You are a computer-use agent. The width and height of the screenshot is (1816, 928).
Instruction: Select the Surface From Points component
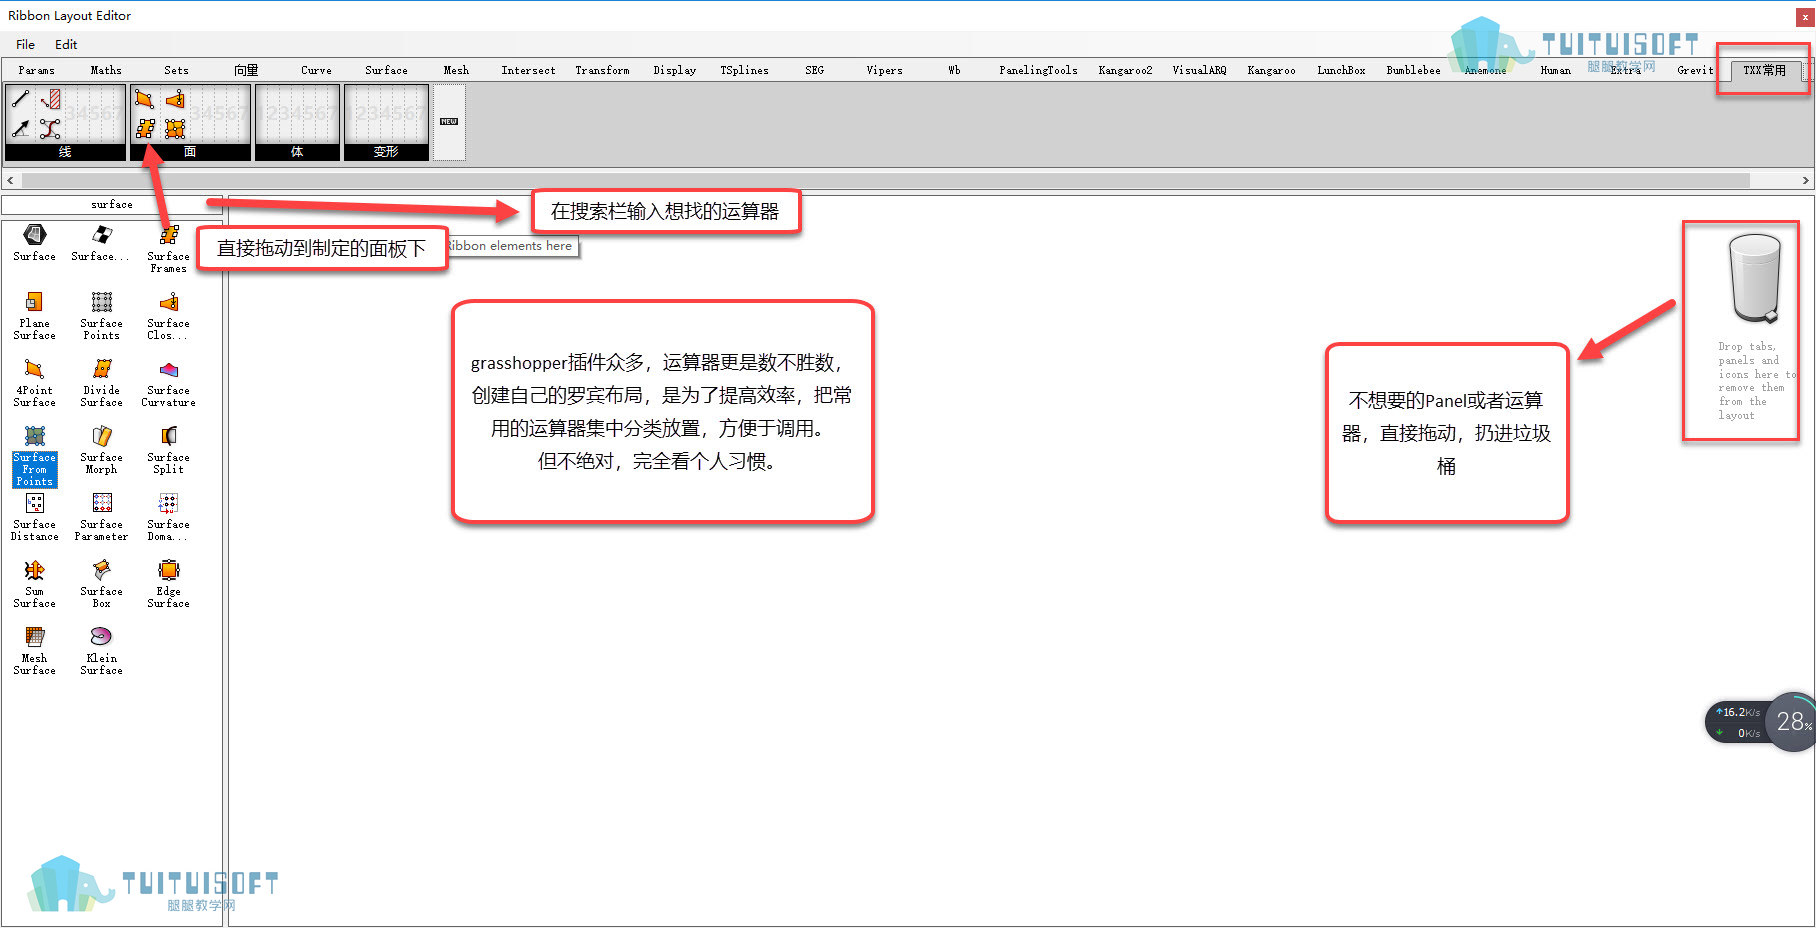pyautogui.click(x=34, y=455)
